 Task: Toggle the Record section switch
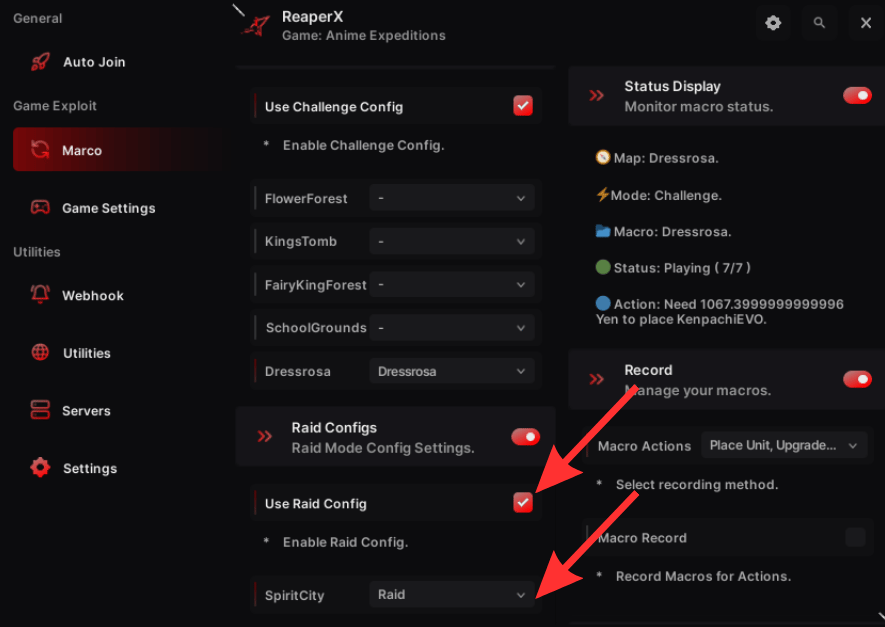click(x=857, y=379)
